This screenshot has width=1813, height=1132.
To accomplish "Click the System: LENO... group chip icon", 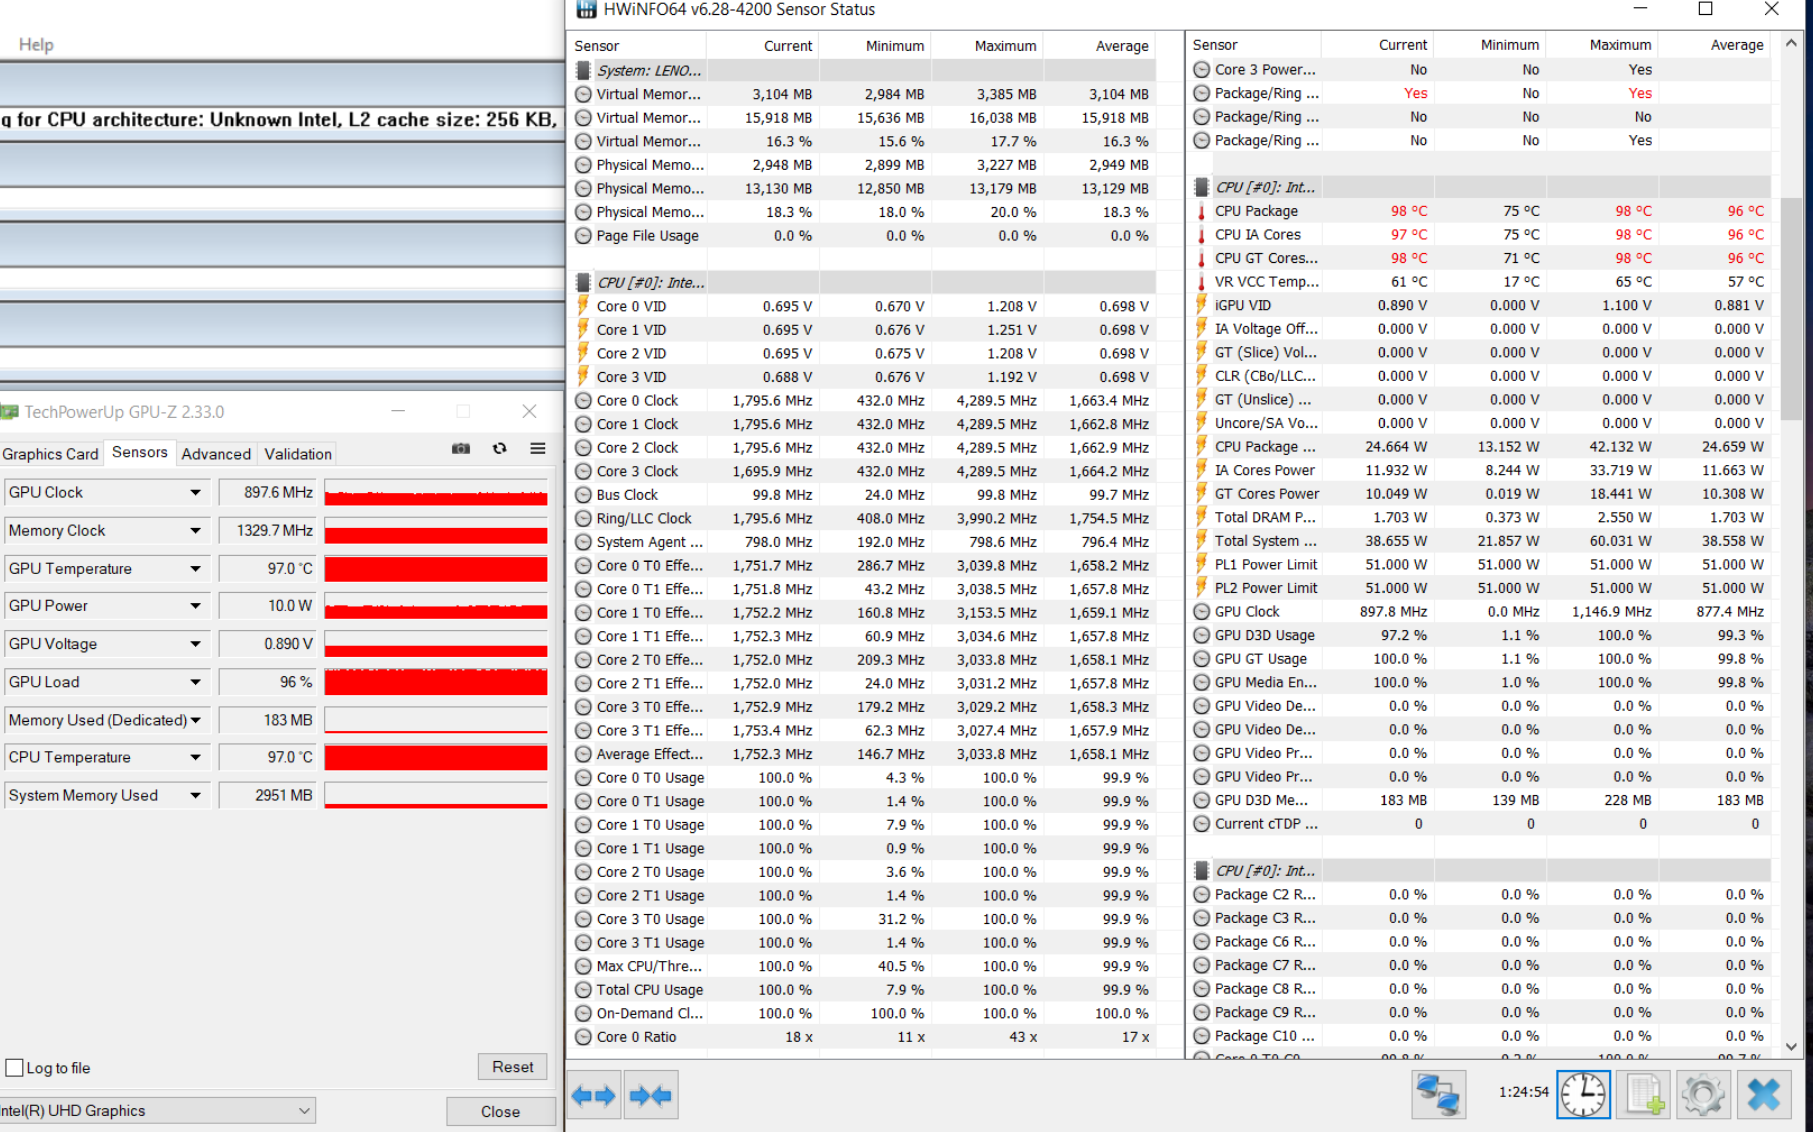I will (x=583, y=71).
